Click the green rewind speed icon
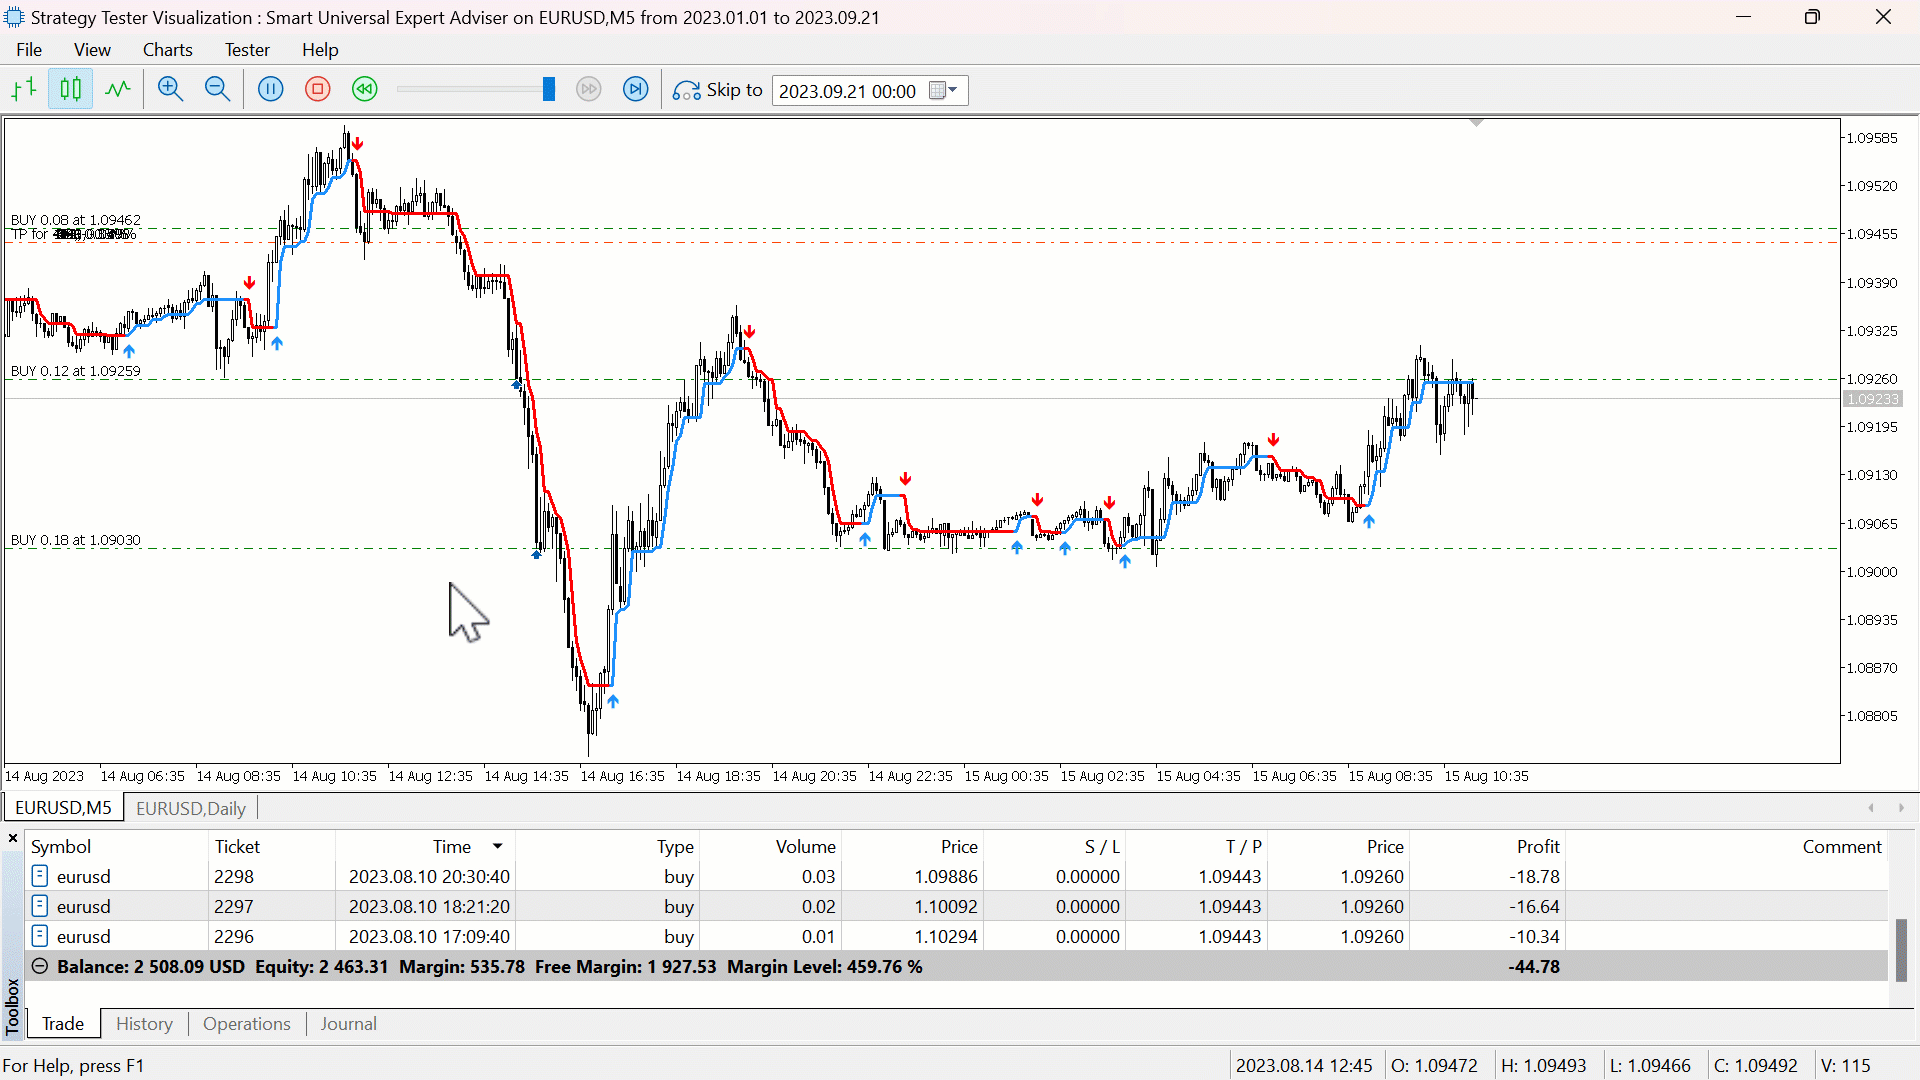The width and height of the screenshot is (1920, 1080). click(x=365, y=90)
